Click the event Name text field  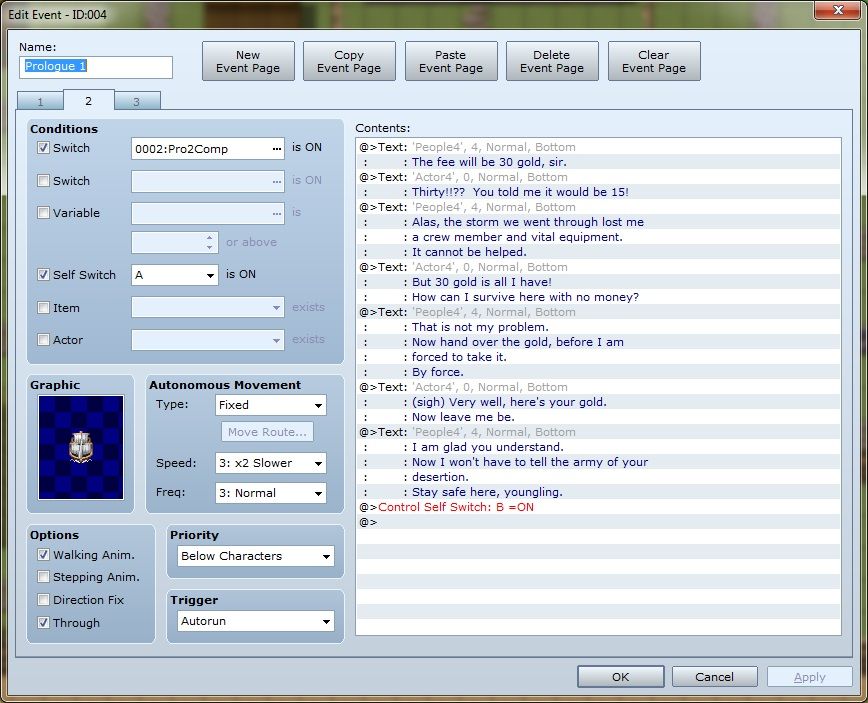coord(96,67)
